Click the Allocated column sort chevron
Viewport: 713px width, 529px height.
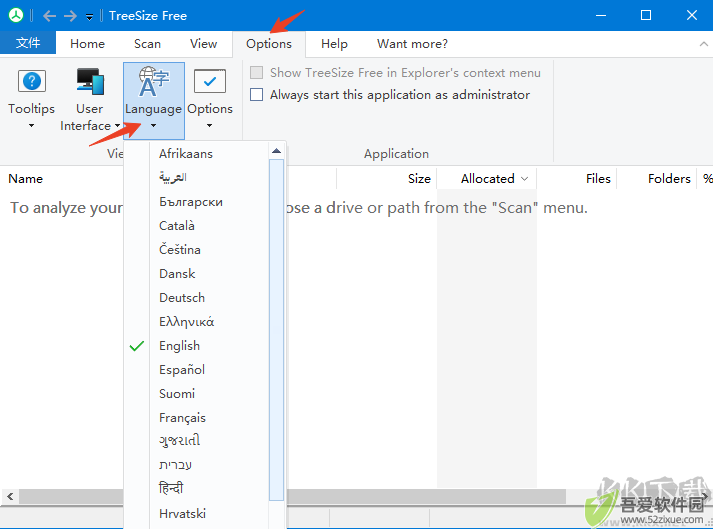coord(524,179)
